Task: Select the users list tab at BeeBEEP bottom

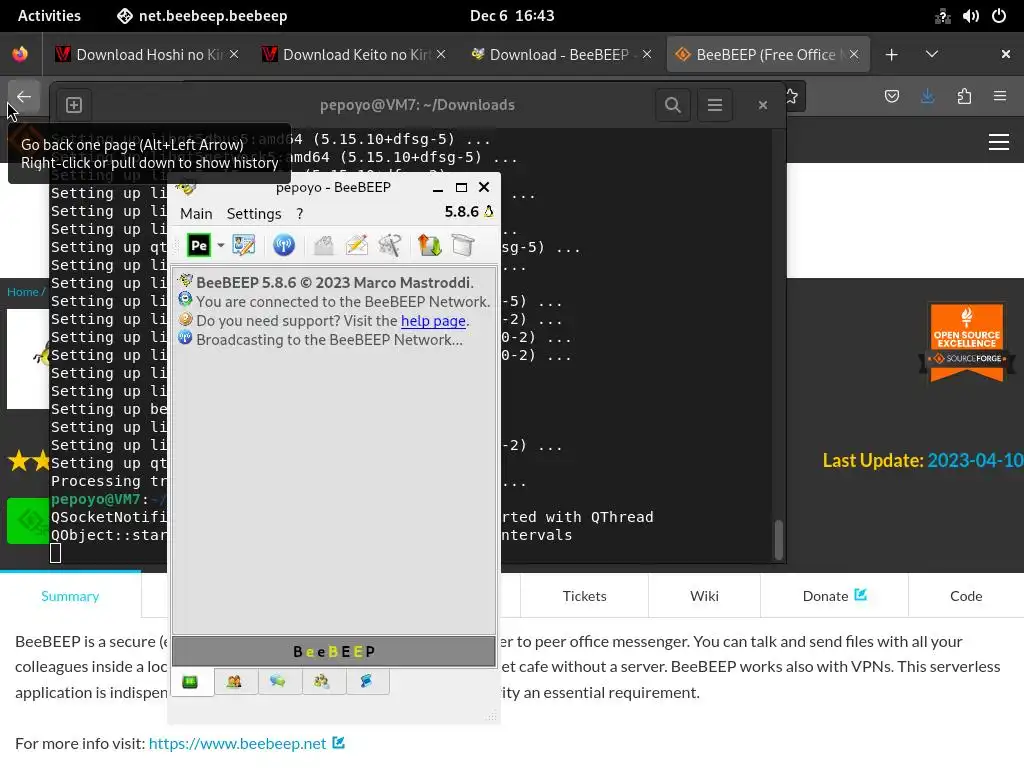Action: point(234,682)
